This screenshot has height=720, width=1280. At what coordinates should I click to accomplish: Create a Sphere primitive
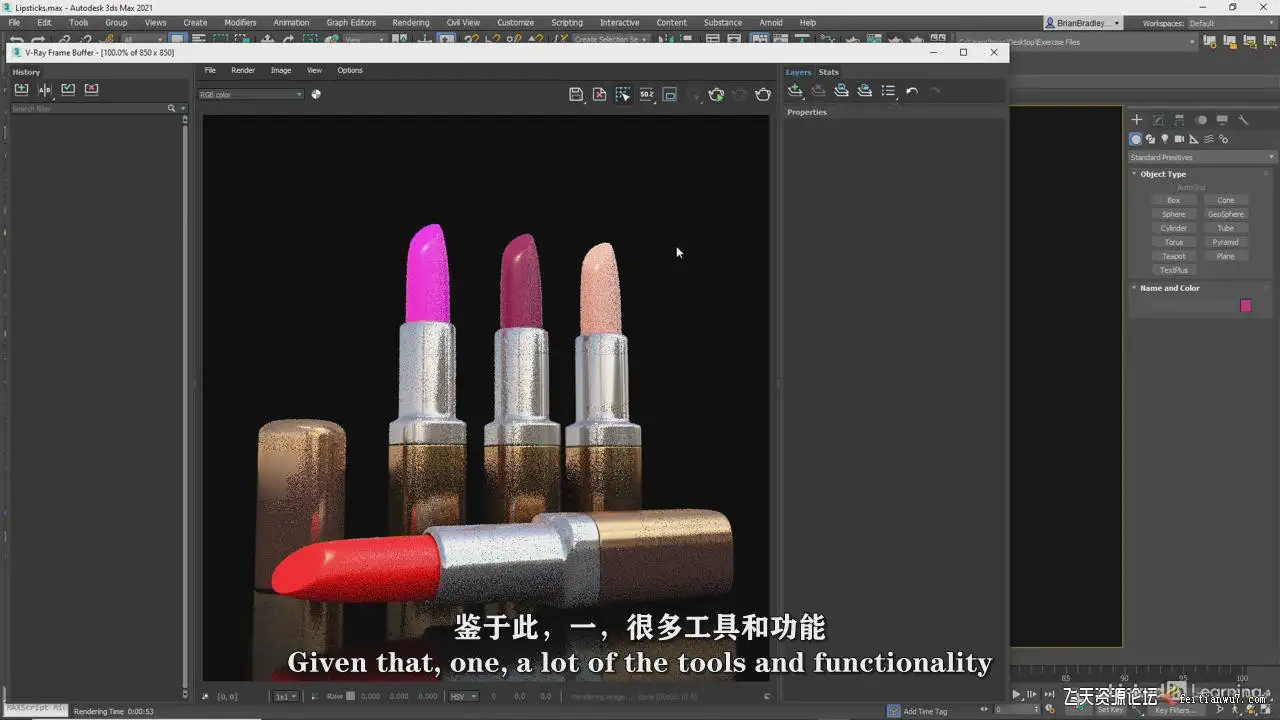click(1174, 214)
